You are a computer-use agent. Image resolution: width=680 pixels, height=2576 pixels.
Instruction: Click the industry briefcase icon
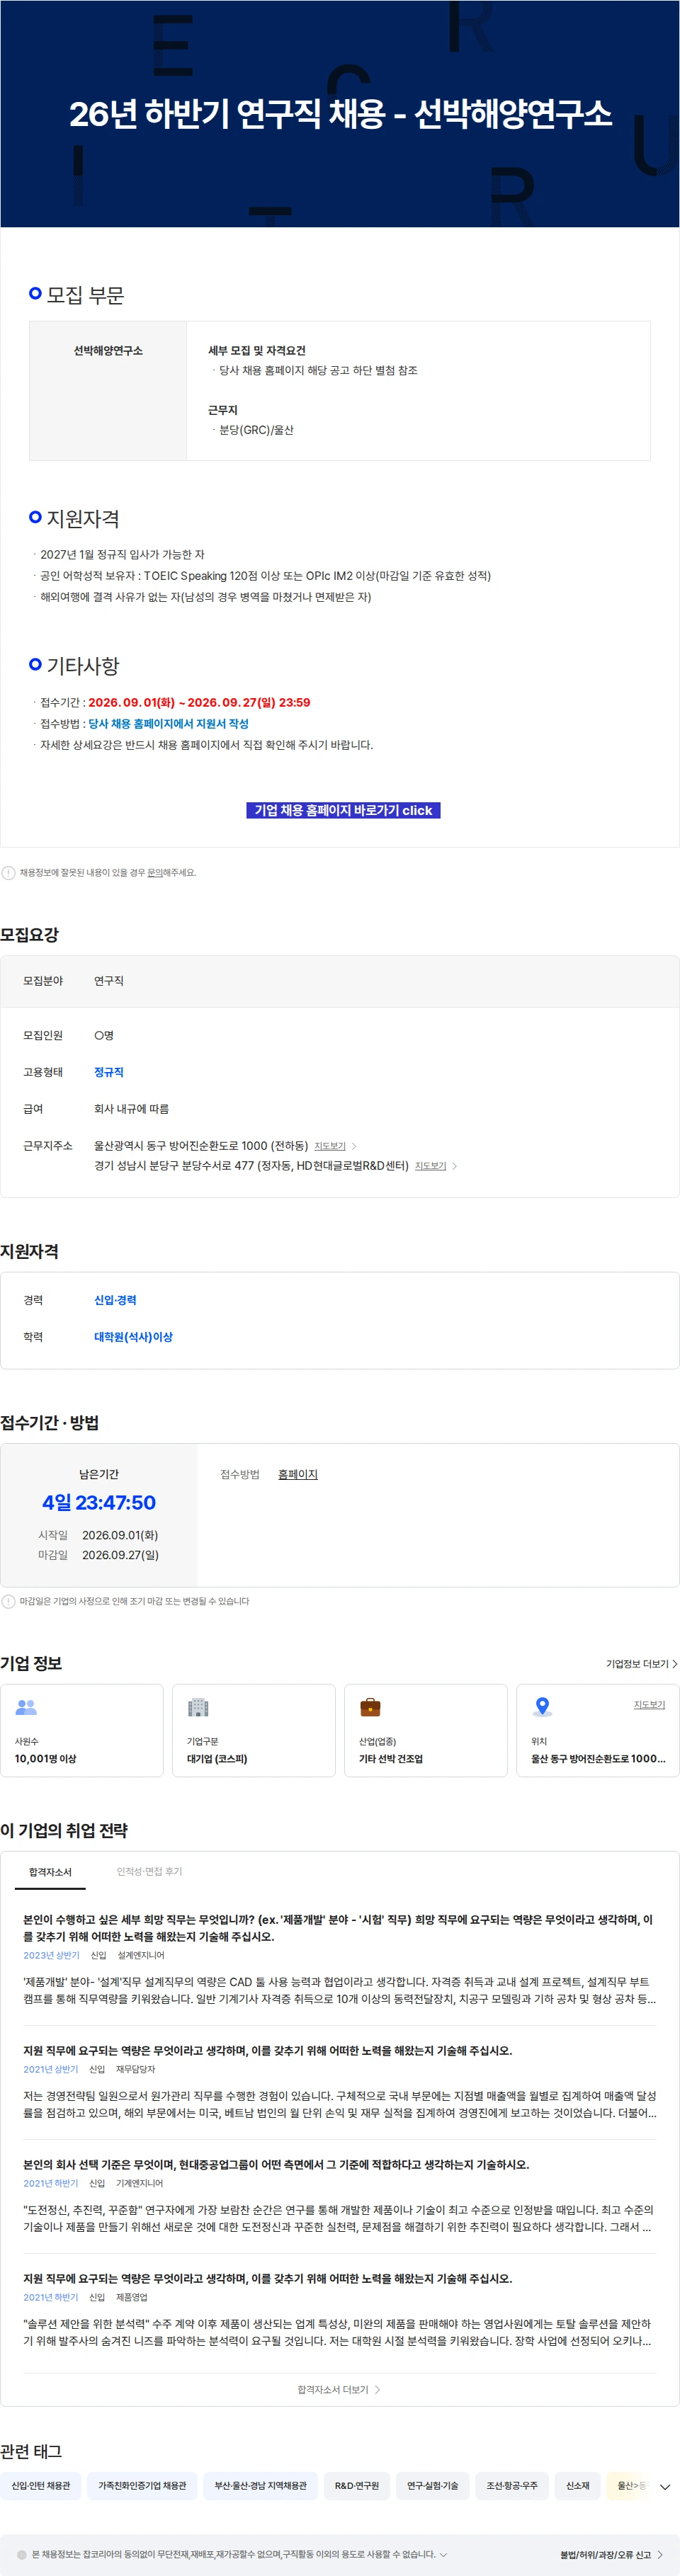point(370,1707)
